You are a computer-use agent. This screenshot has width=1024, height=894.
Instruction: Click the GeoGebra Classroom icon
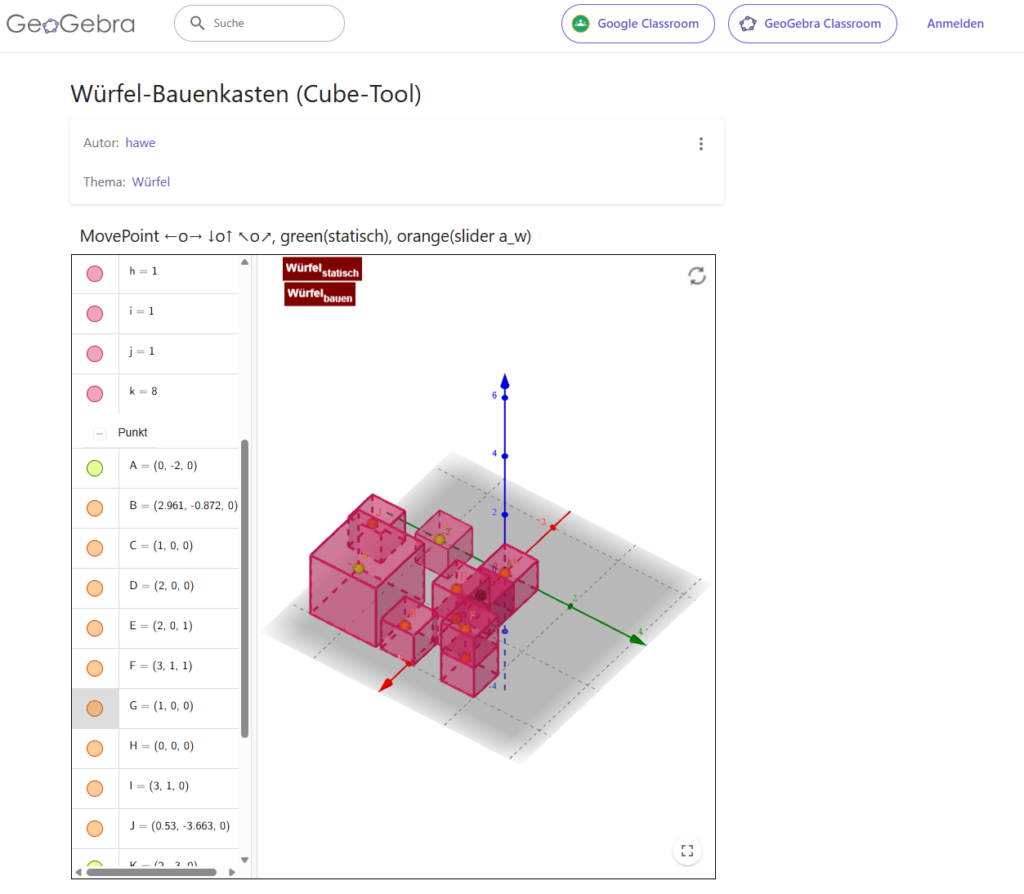click(747, 24)
